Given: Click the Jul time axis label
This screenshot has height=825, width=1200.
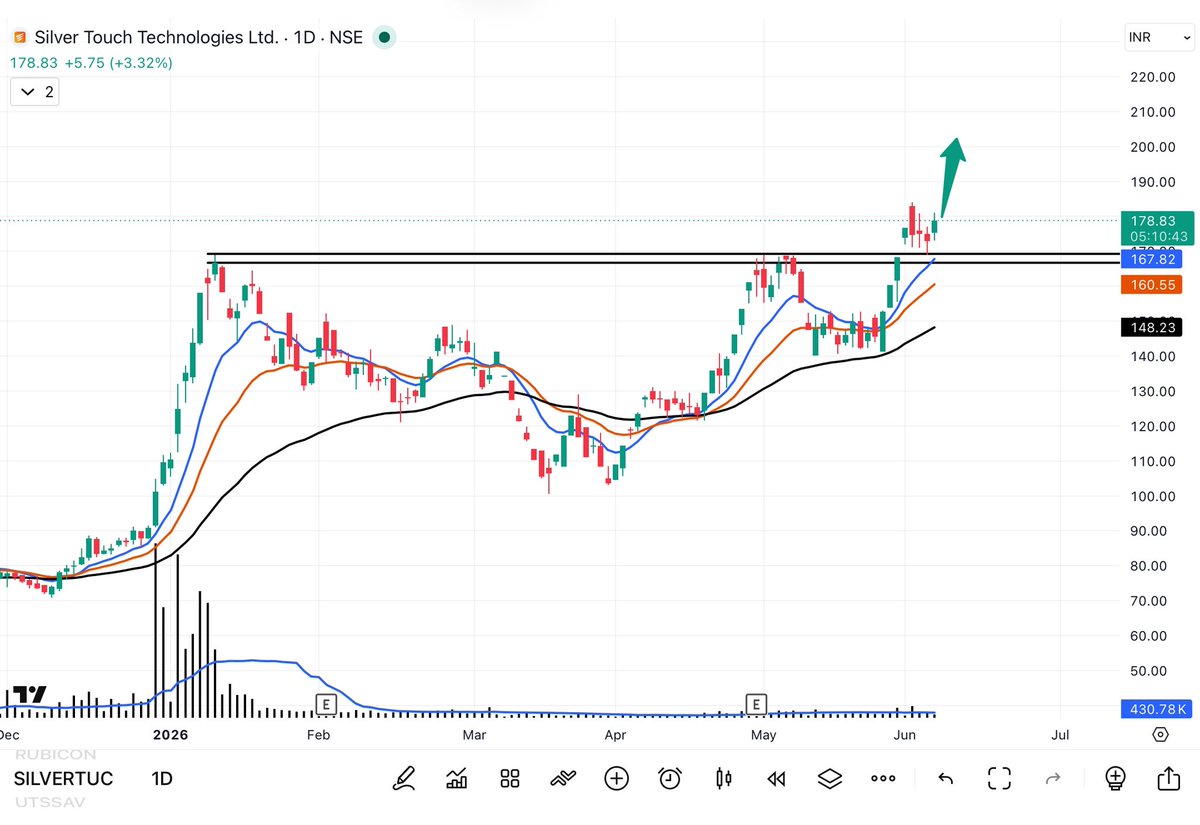Looking at the screenshot, I should [1060, 735].
